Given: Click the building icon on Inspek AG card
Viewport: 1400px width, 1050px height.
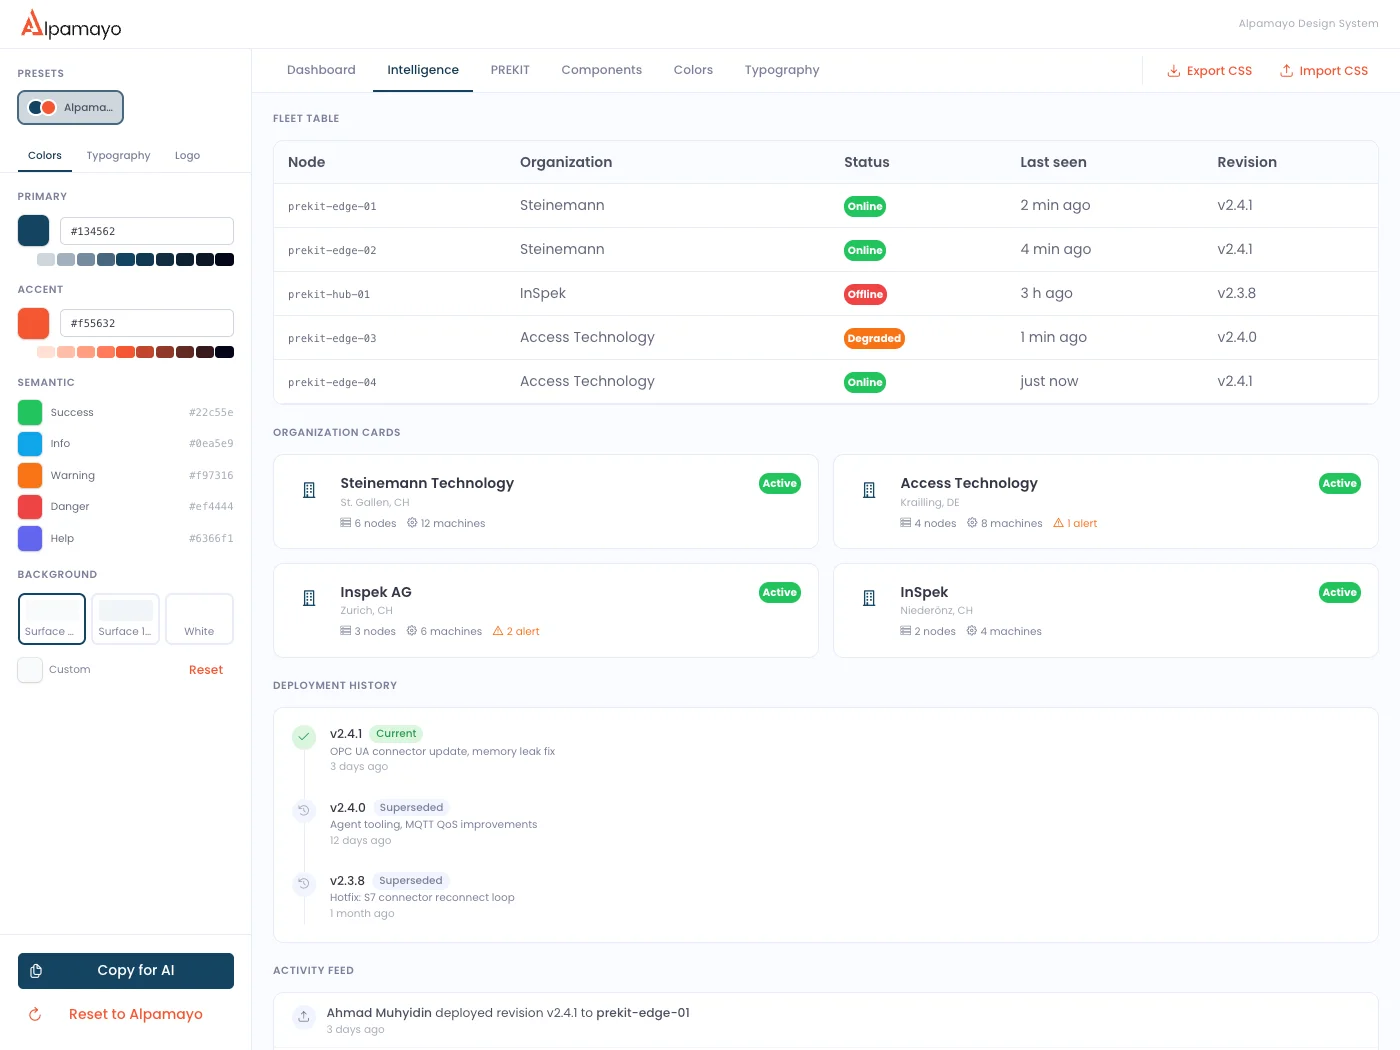Looking at the screenshot, I should [309, 598].
